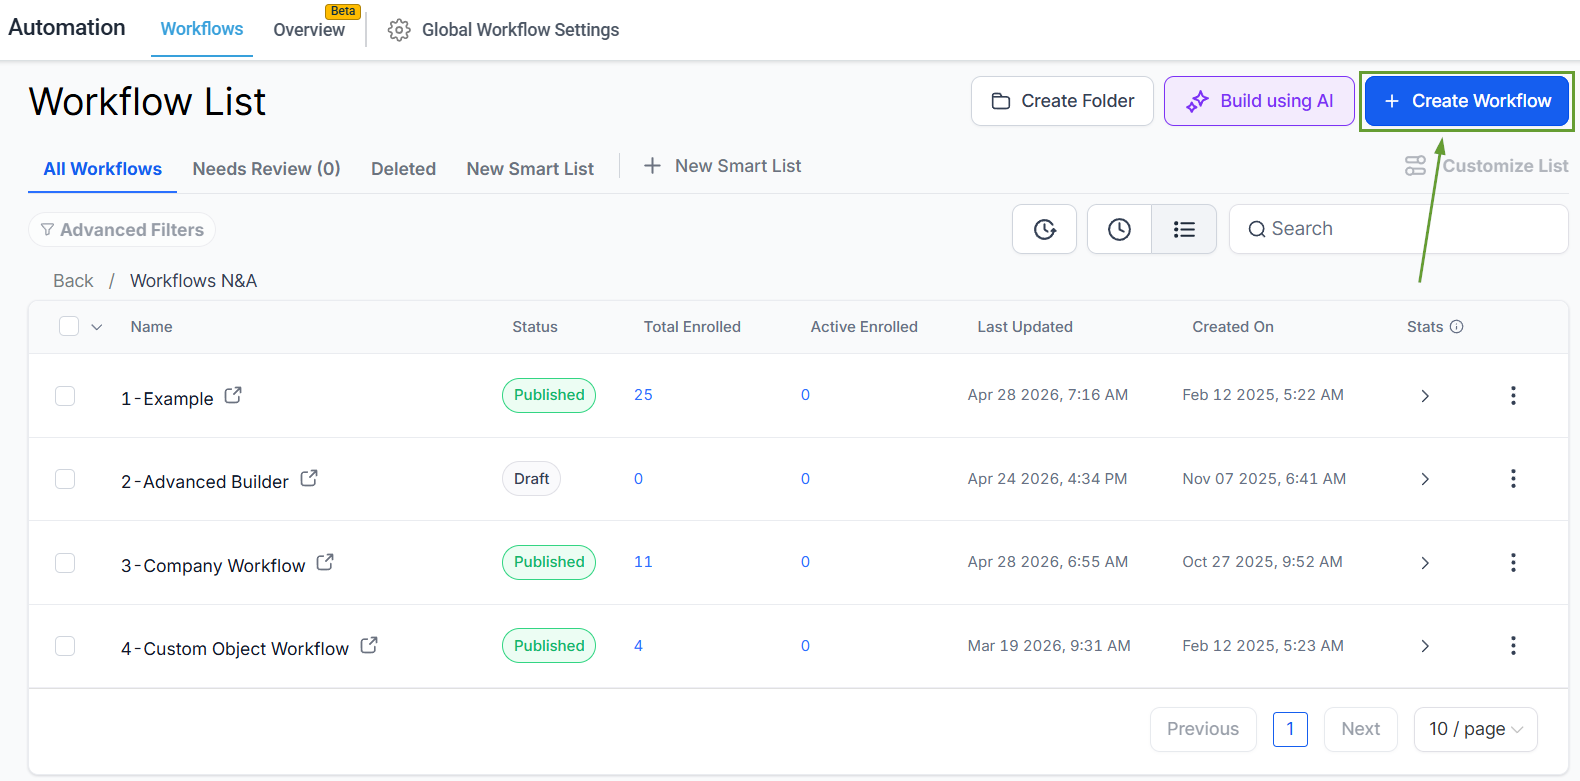Expand stats chevron for 3-Company Workflow row
Screen dimensions: 1580x781
tap(1425, 563)
